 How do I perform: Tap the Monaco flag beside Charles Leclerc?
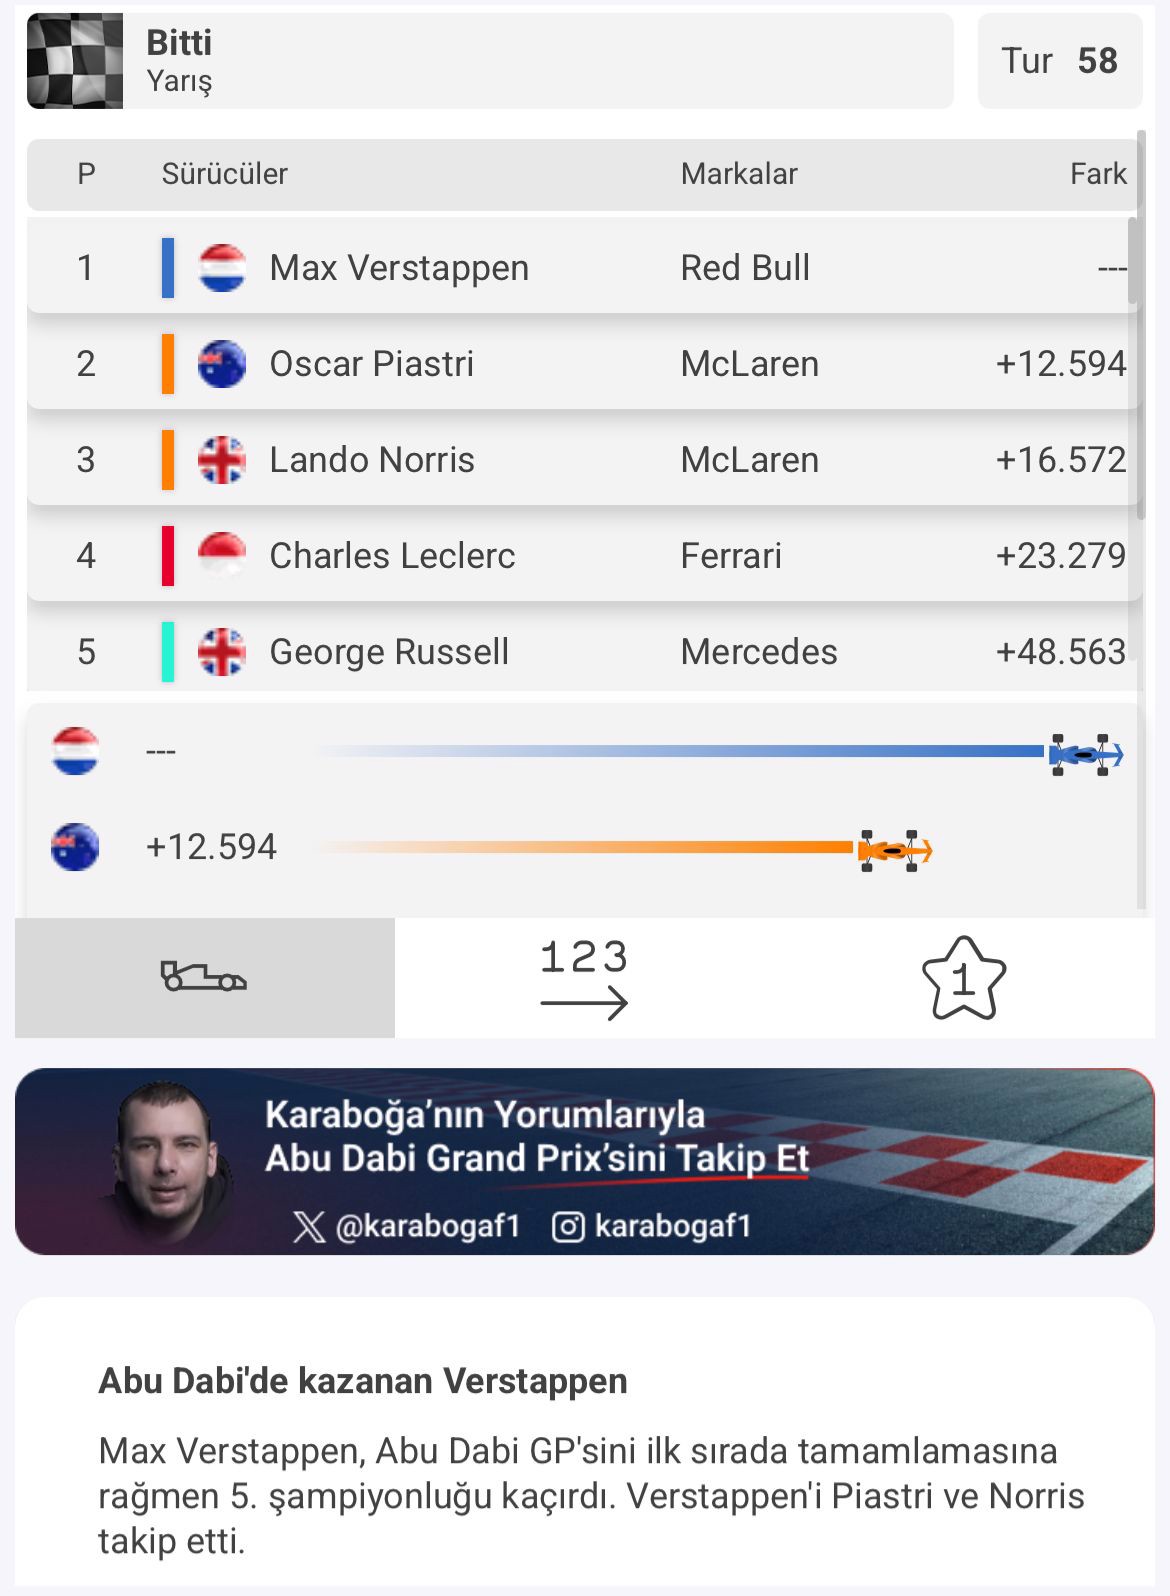point(222,556)
